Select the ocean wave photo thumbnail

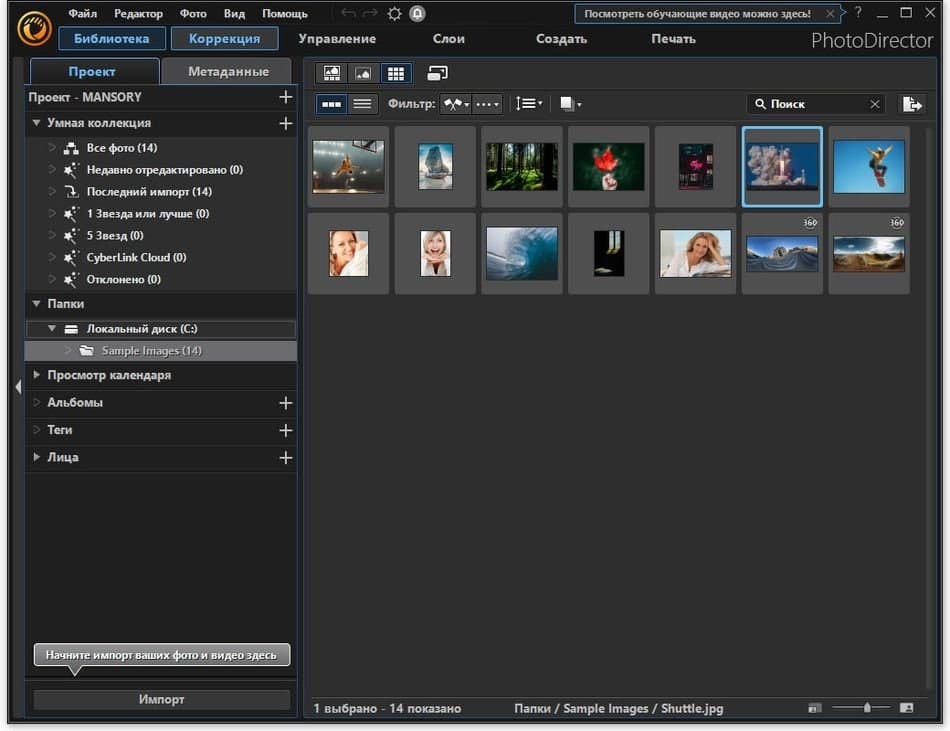pos(522,253)
